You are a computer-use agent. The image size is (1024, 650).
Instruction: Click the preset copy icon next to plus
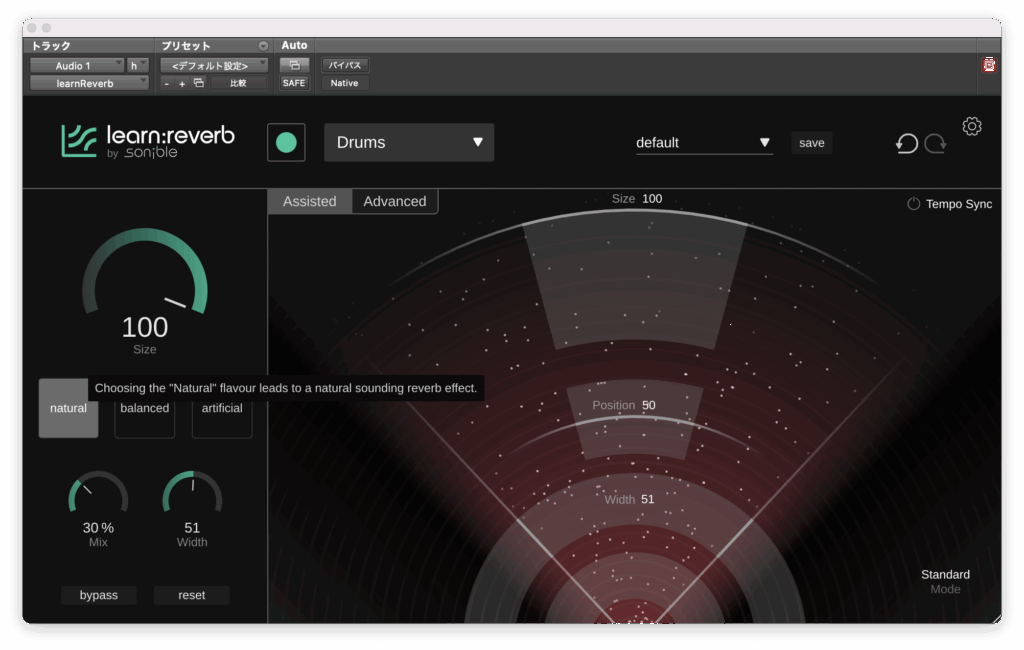pyautogui.click(x=199, y=83)
